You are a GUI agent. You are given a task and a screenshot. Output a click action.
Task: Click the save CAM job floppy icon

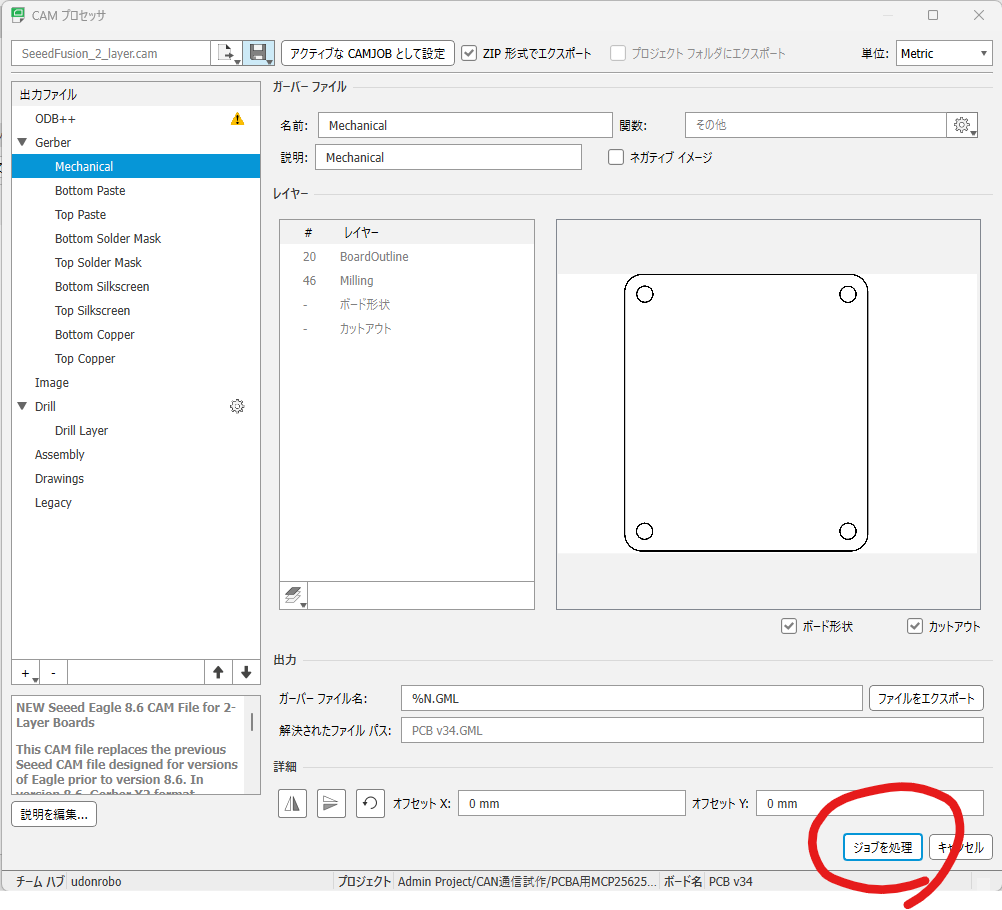coord(258,54)
